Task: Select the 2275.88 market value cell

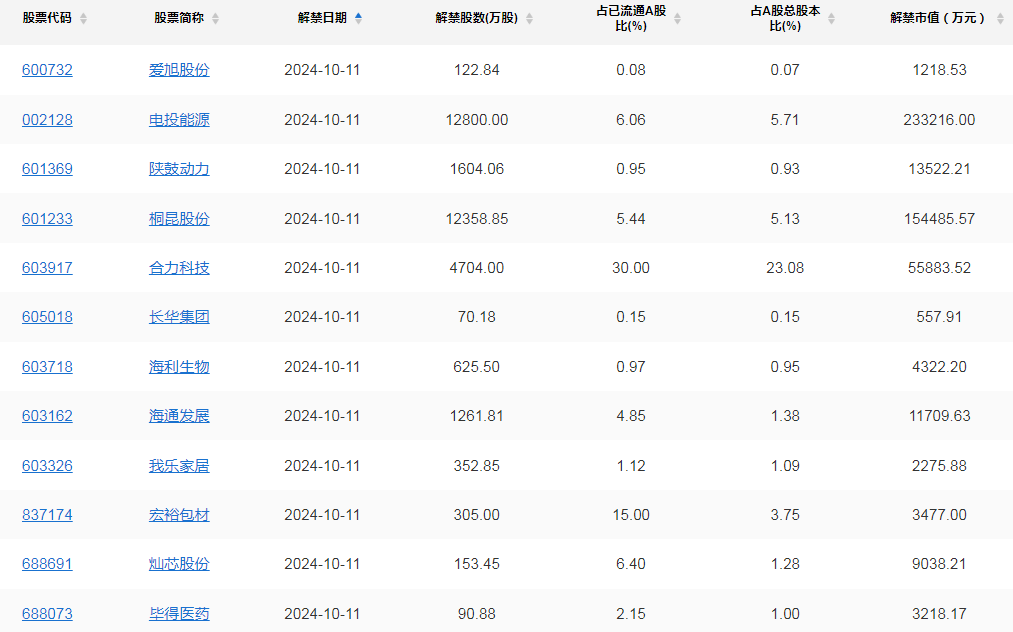Action: (x=939, y=466)
